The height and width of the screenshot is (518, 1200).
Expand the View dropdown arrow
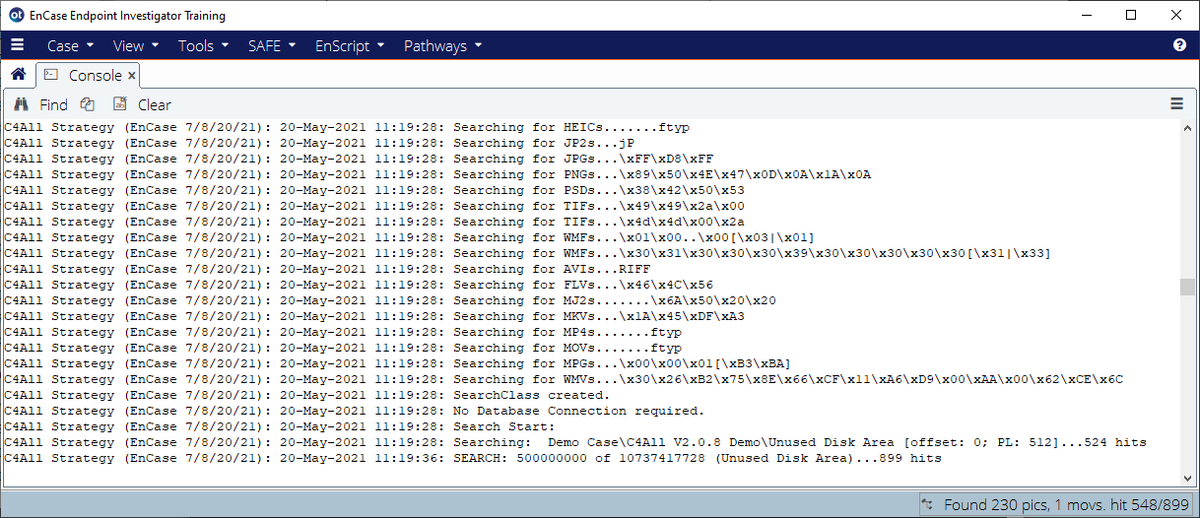click(155, 46)
